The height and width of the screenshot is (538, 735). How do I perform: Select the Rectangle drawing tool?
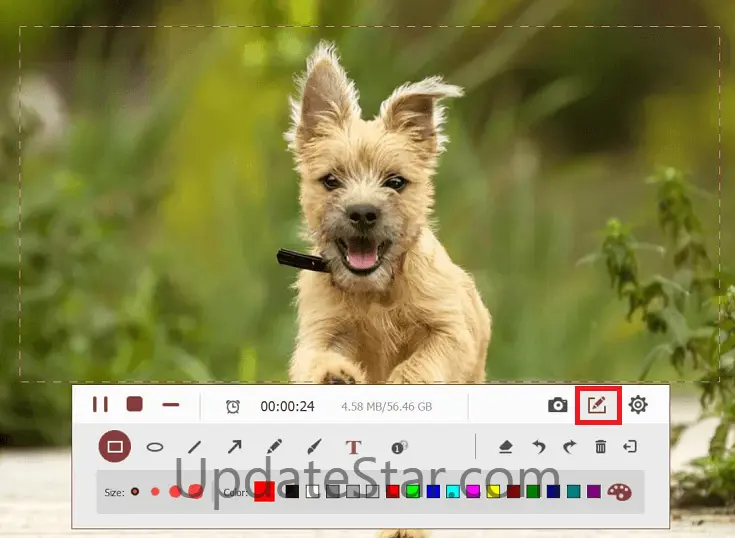[115, 446]
